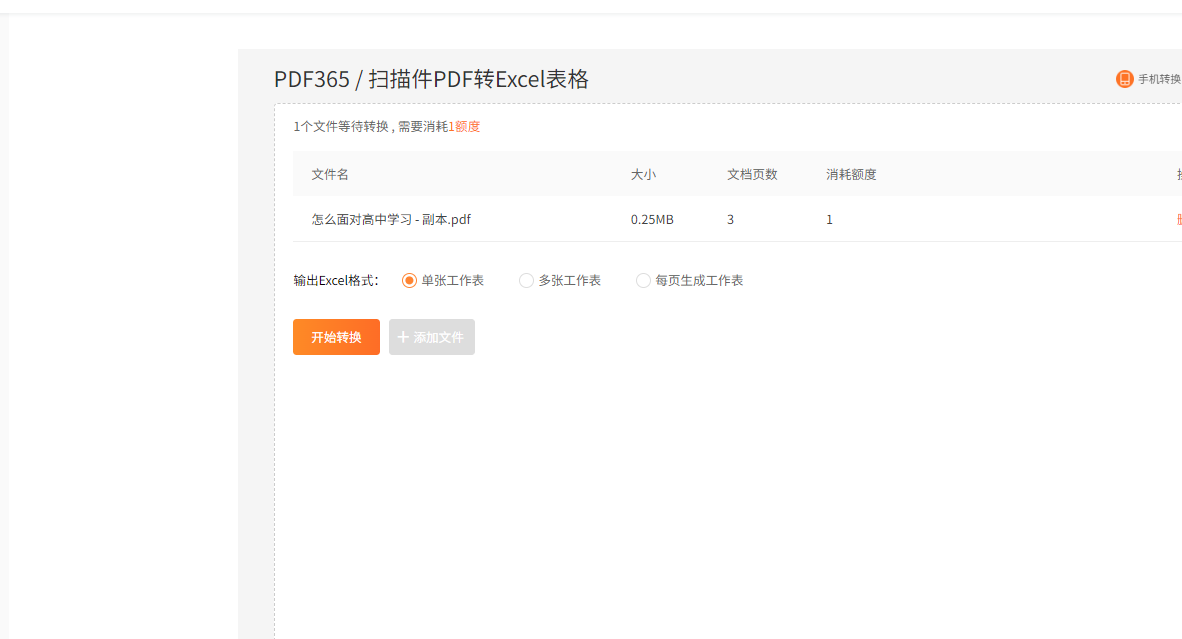Click the orange row action at right edge
1182x639 pixels.
1178,220
